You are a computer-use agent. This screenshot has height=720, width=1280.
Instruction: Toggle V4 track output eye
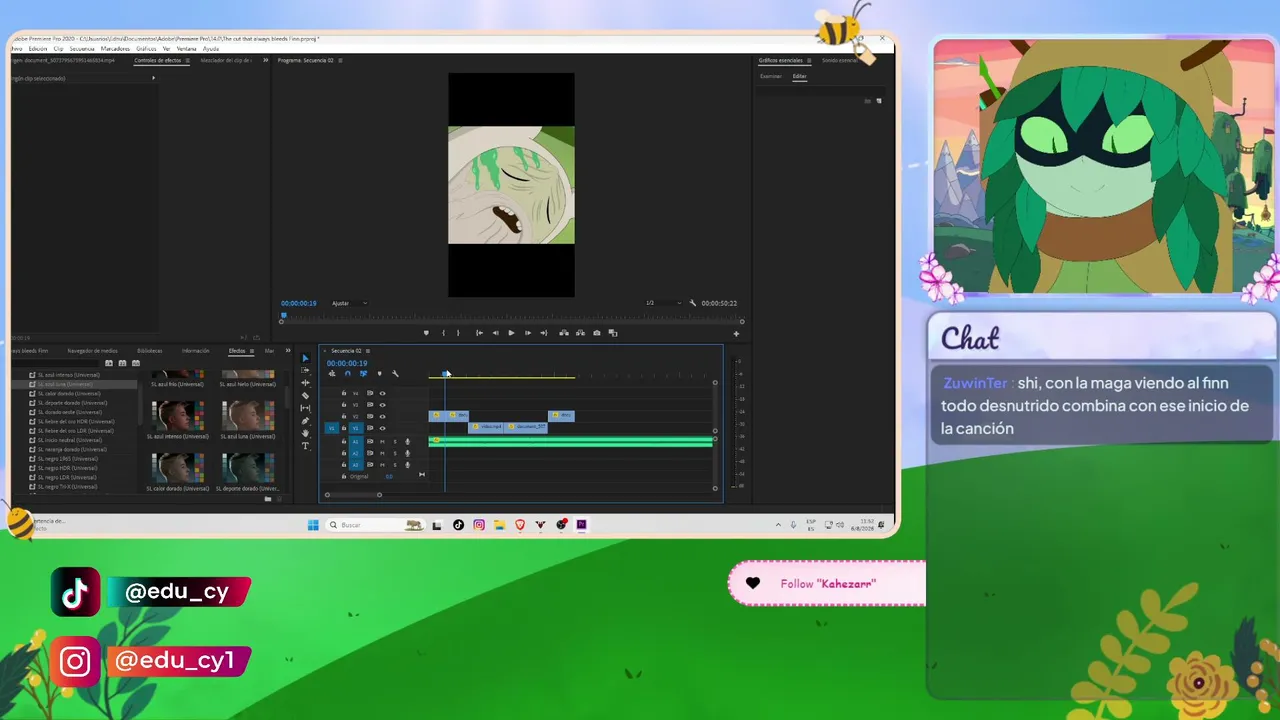click(x=382, y=393)
